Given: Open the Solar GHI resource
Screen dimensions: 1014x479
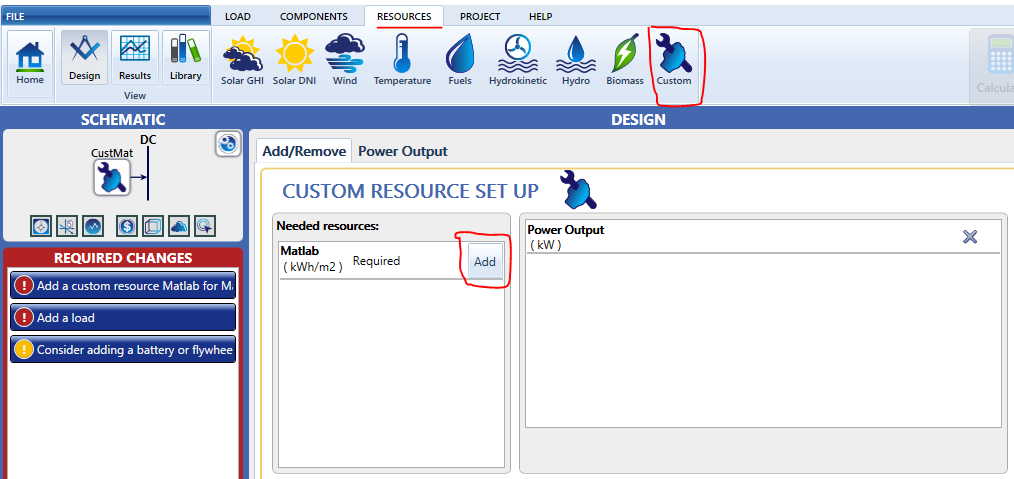Looking at the screenshot, I should (241, 59).
